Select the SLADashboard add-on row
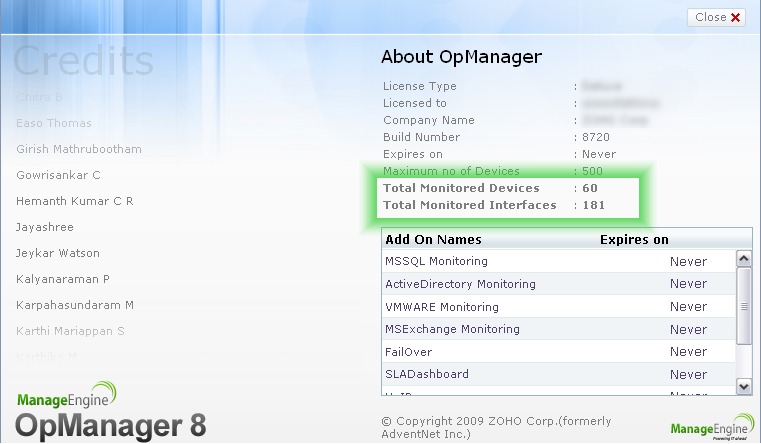 (558, 374)
